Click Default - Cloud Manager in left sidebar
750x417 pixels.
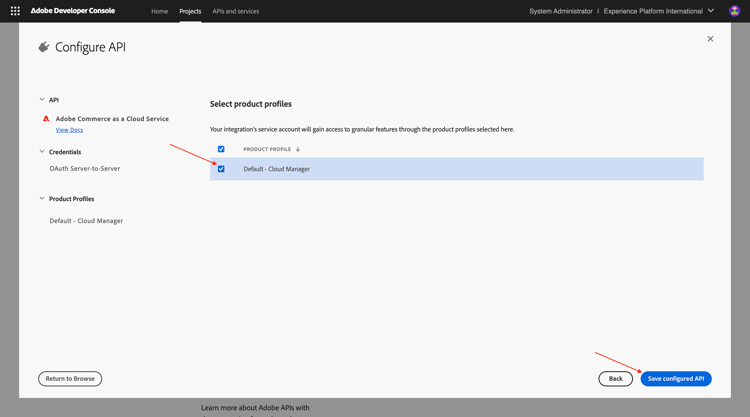(x=86, y=220)
